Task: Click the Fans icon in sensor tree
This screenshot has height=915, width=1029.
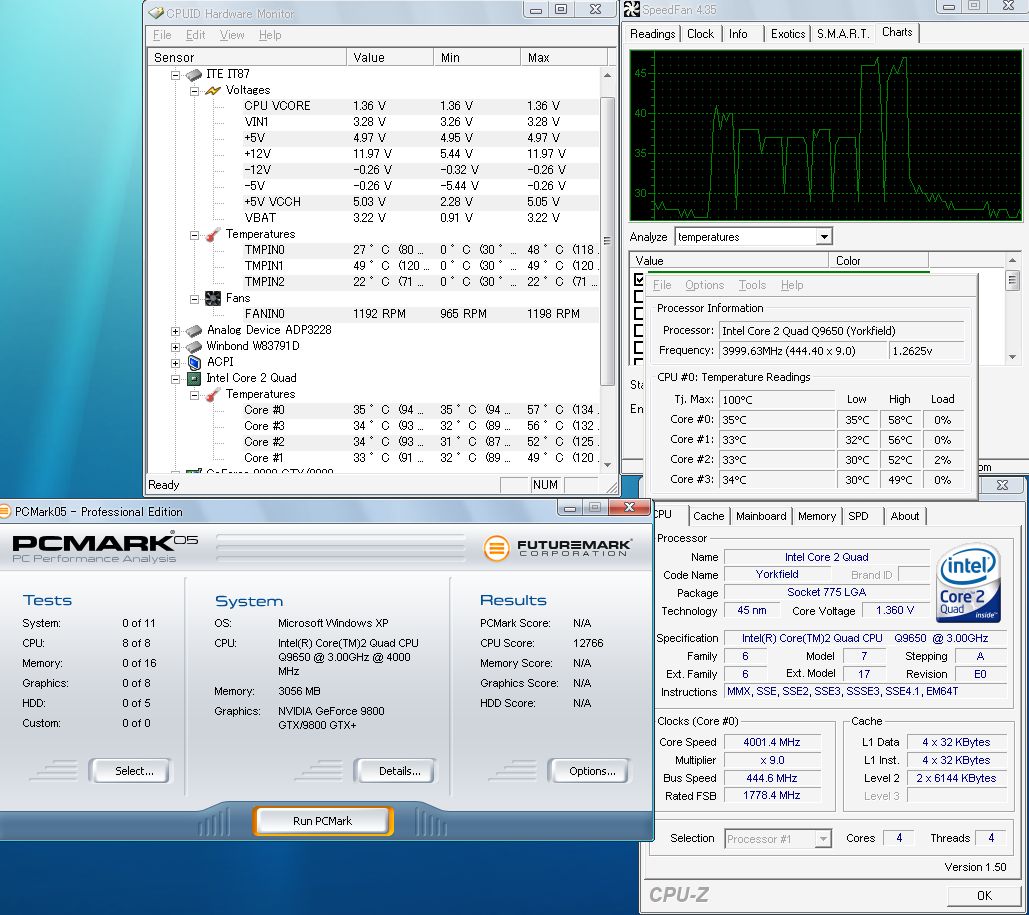Action: (x=212, y=298)
